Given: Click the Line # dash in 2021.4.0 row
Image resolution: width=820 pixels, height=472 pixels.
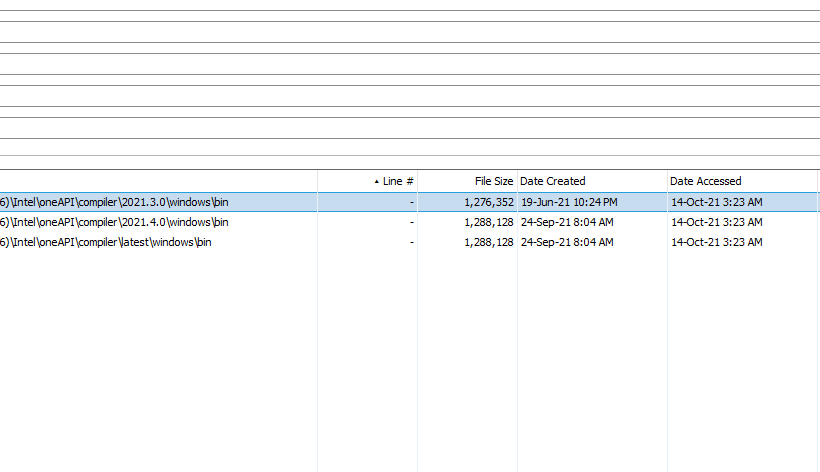Looking at the screenshot, I should coord(411,222).
